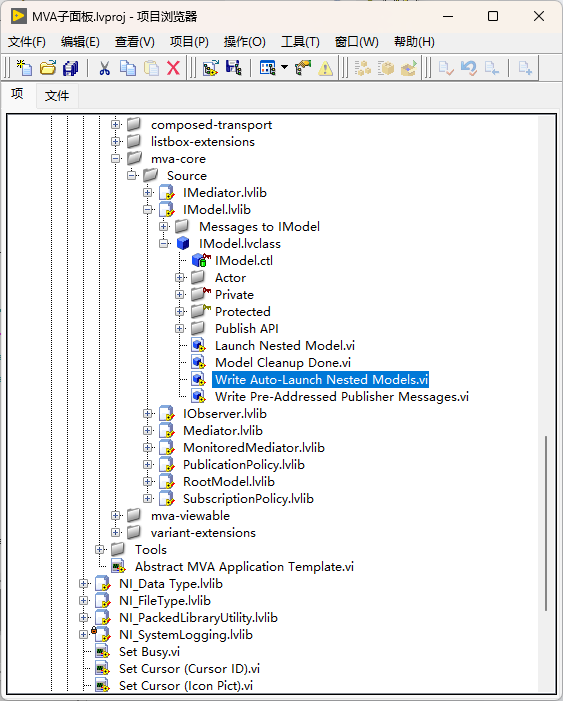This screenshot has height=701, width=563.
Task: Click the Copy toolbar icon
Action: [128, 68]
